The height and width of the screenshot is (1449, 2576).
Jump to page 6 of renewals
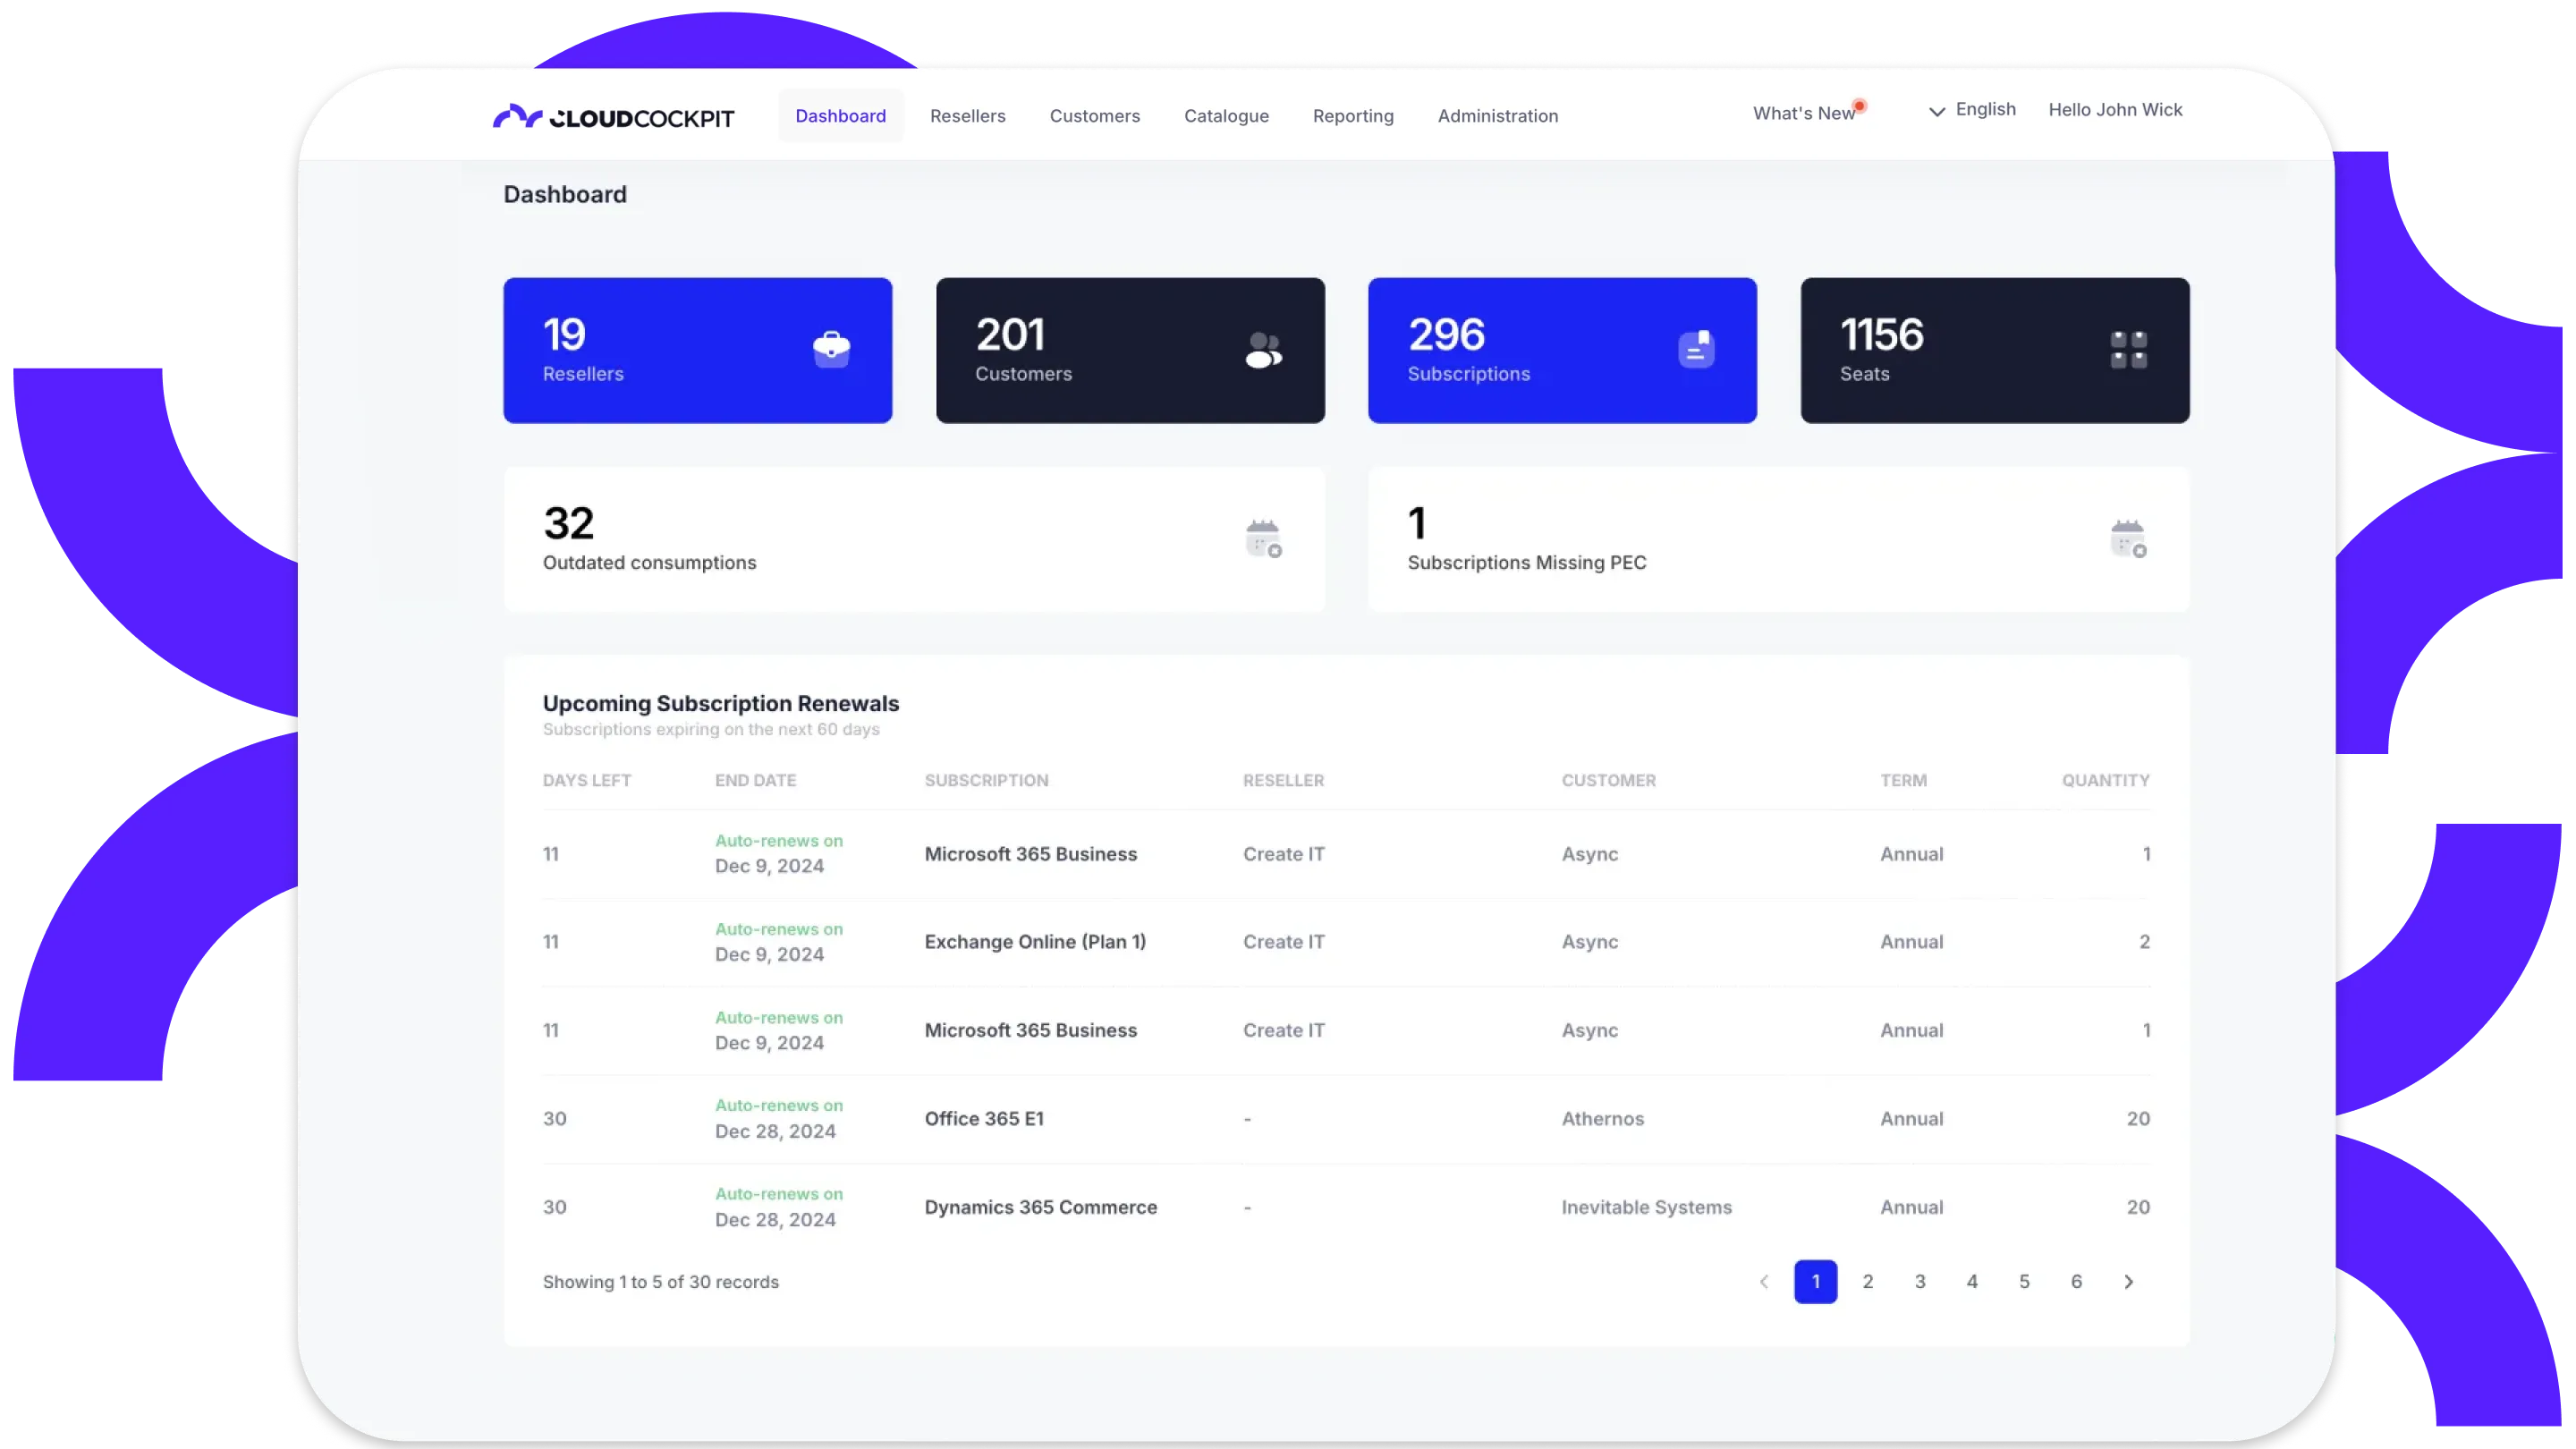pos(2076,1282)
